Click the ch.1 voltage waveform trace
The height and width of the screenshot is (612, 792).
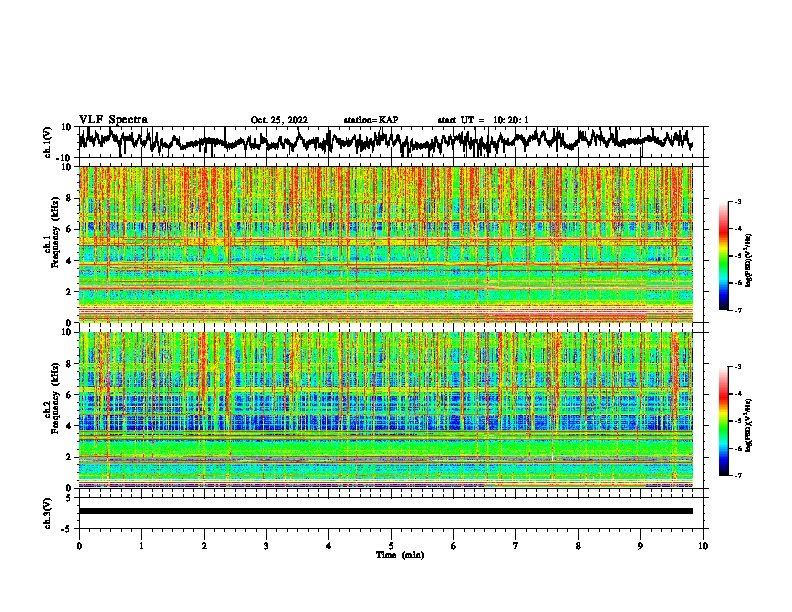point(385,142)
